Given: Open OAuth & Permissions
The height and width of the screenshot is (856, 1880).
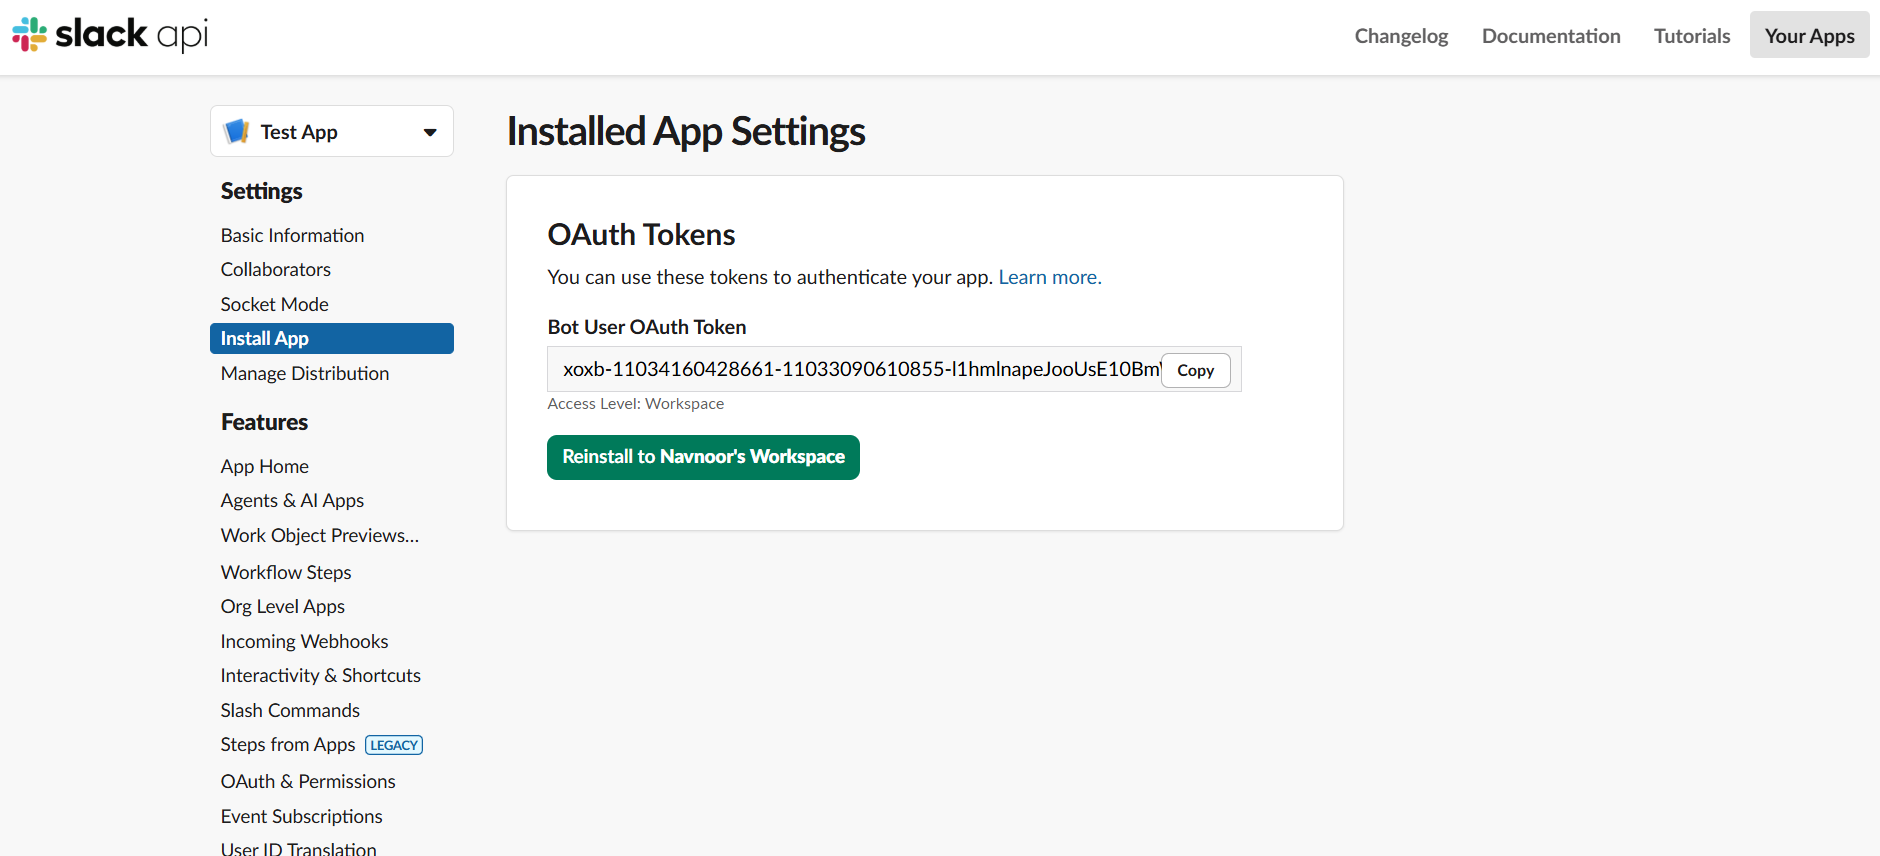Looking at the screenshot, I should pos(308,781).
